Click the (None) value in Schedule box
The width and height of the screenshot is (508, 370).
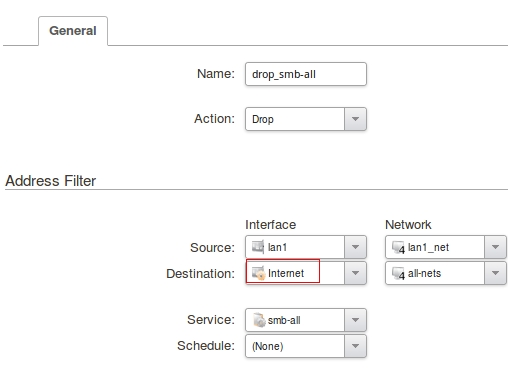coord(268,346)
